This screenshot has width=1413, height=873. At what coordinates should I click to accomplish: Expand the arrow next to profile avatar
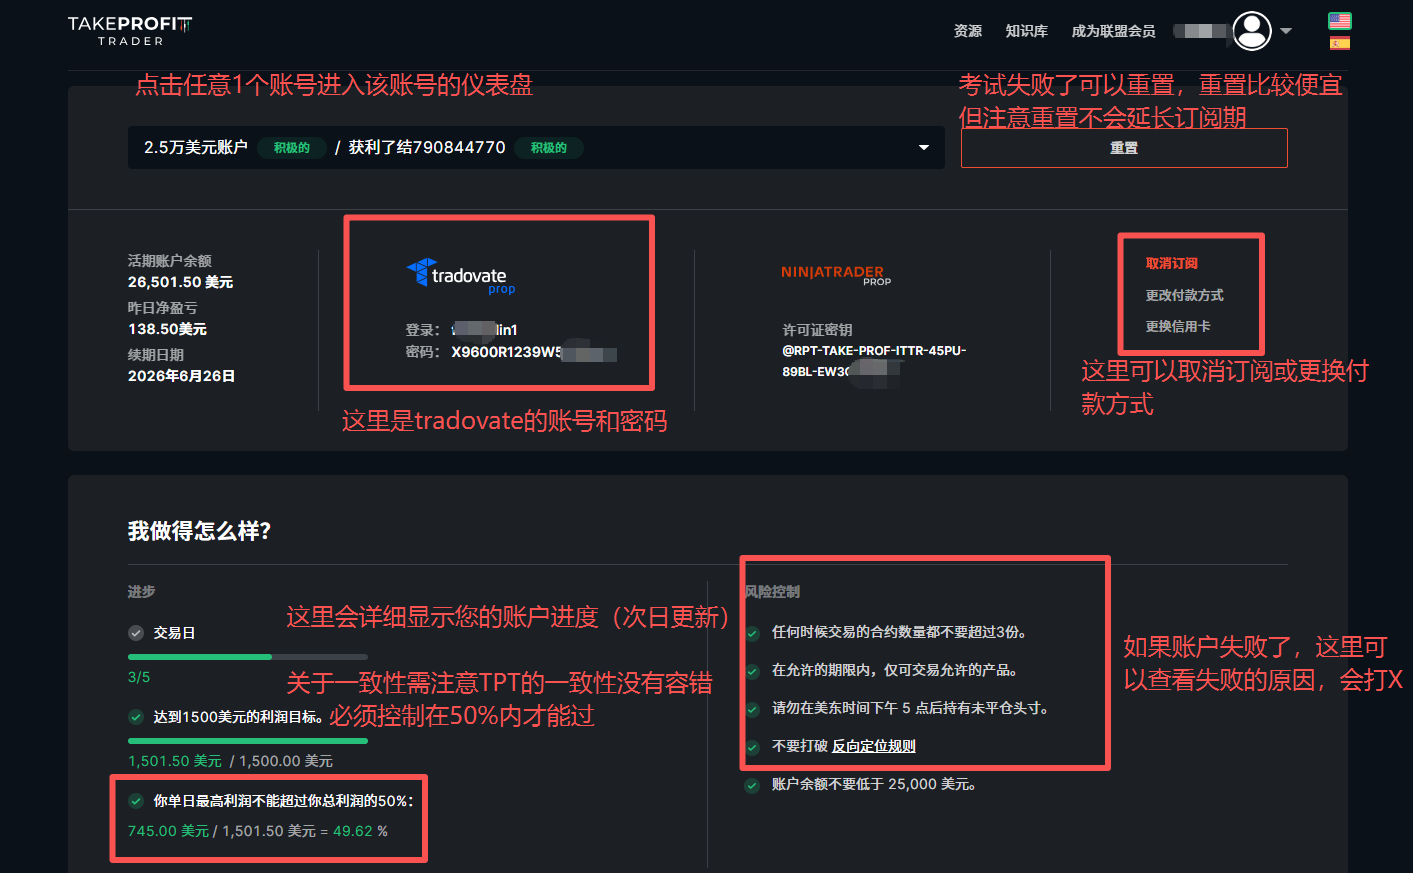(1286, 31)
